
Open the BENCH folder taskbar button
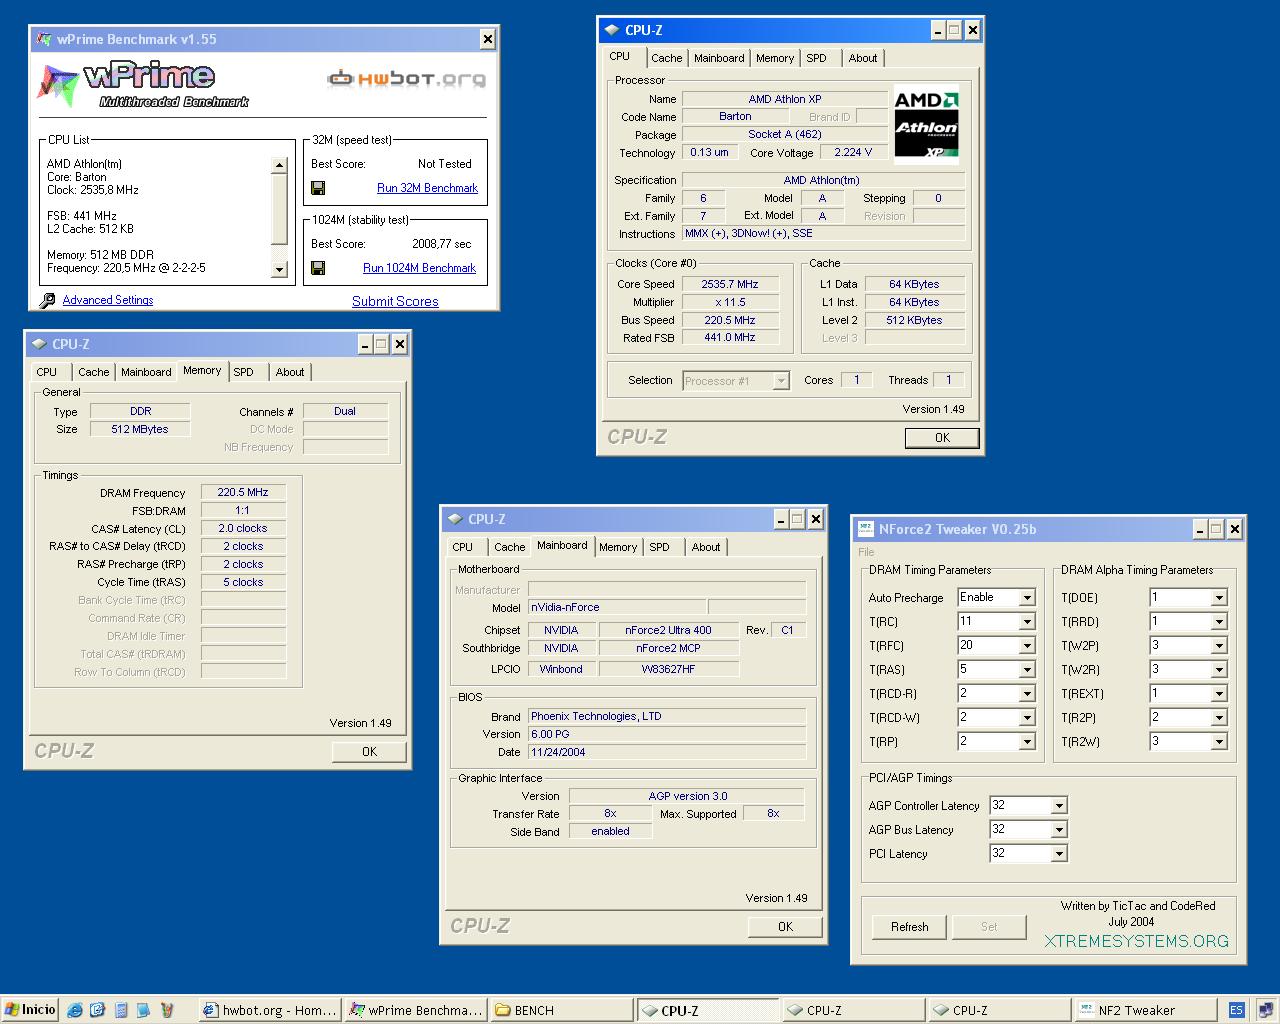pyautogui.click(x=562, y=1010)
